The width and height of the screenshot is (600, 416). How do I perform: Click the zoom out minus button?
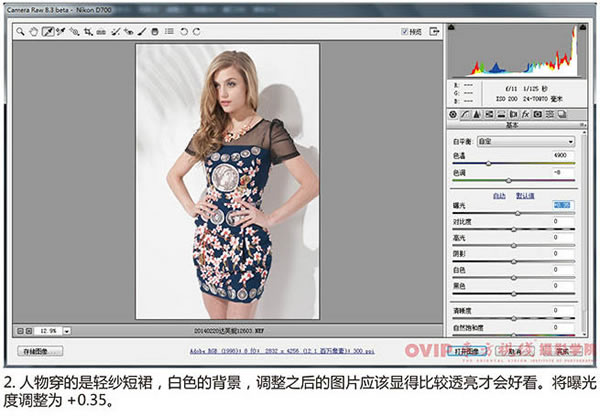click(x=20, y=331)
